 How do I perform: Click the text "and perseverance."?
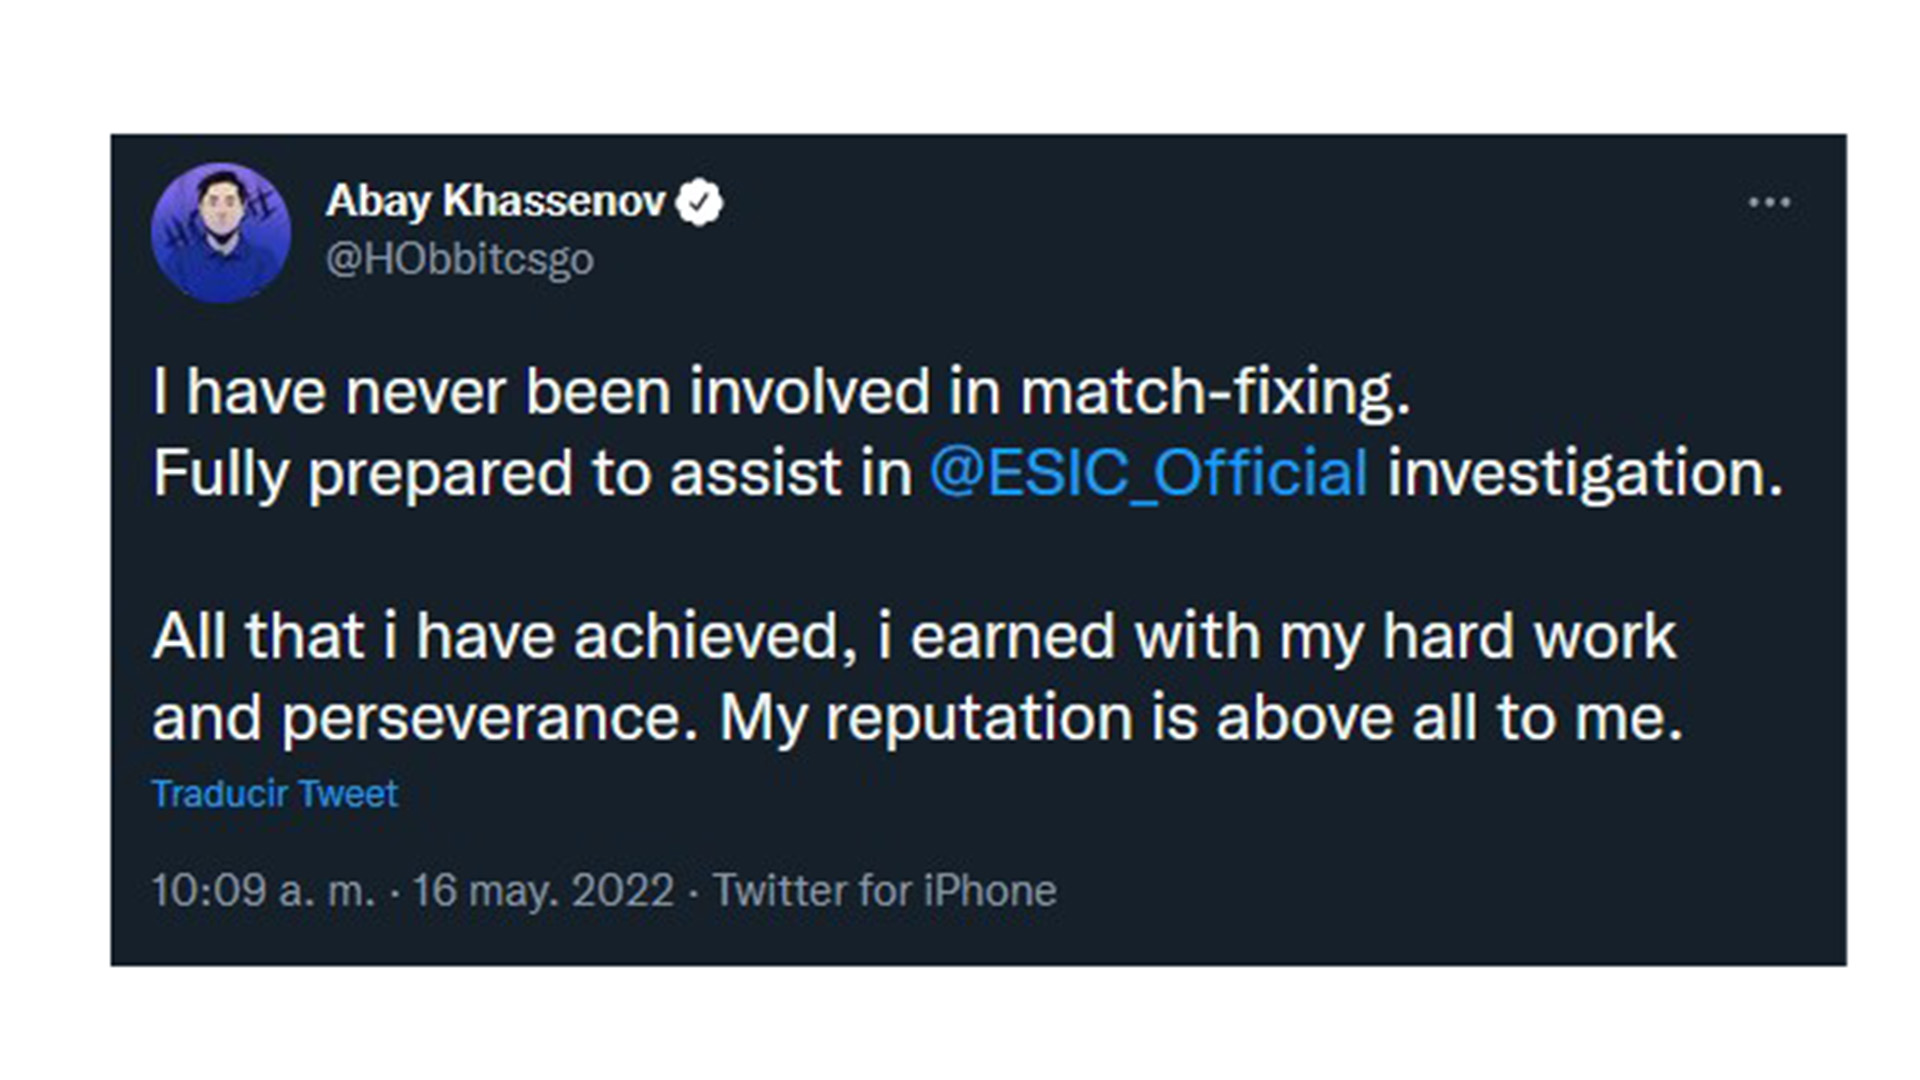425,718
